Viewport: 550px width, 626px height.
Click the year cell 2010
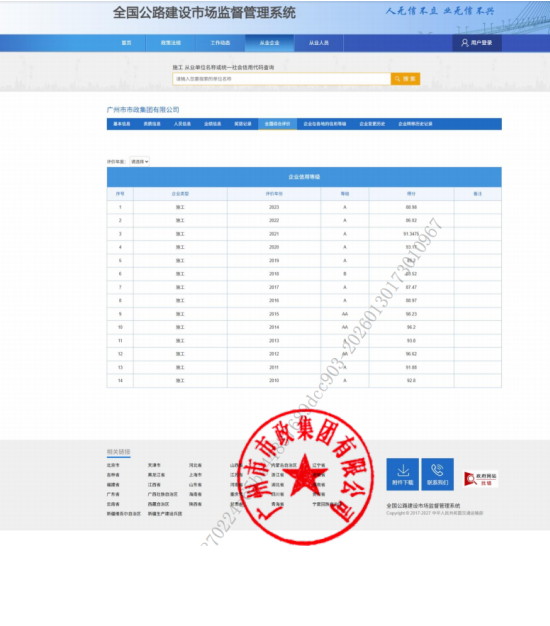point(274,381)
